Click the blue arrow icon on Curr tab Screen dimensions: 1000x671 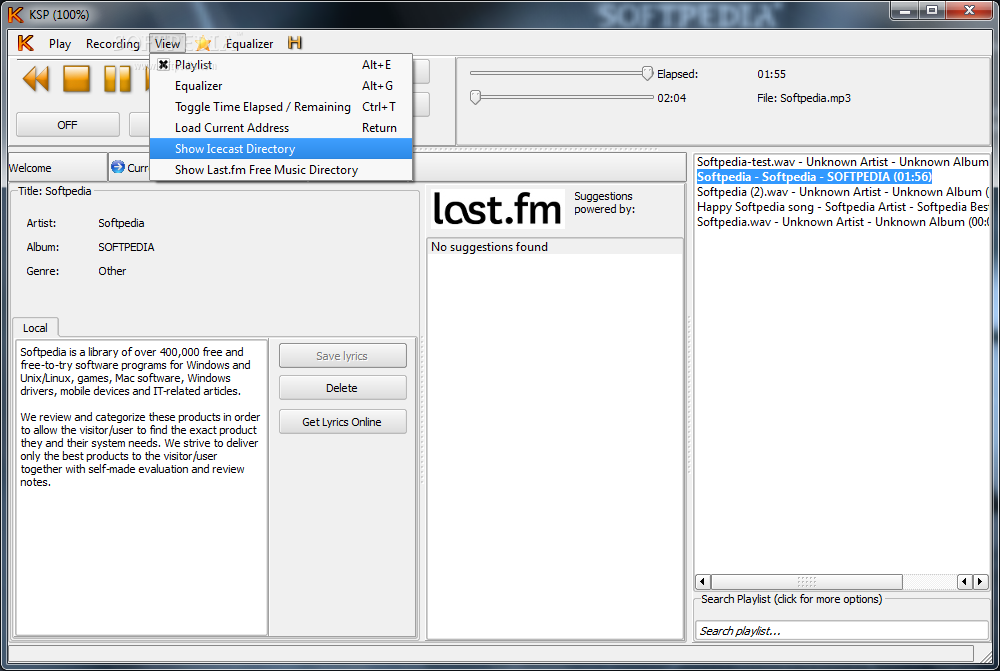[118, 167]
